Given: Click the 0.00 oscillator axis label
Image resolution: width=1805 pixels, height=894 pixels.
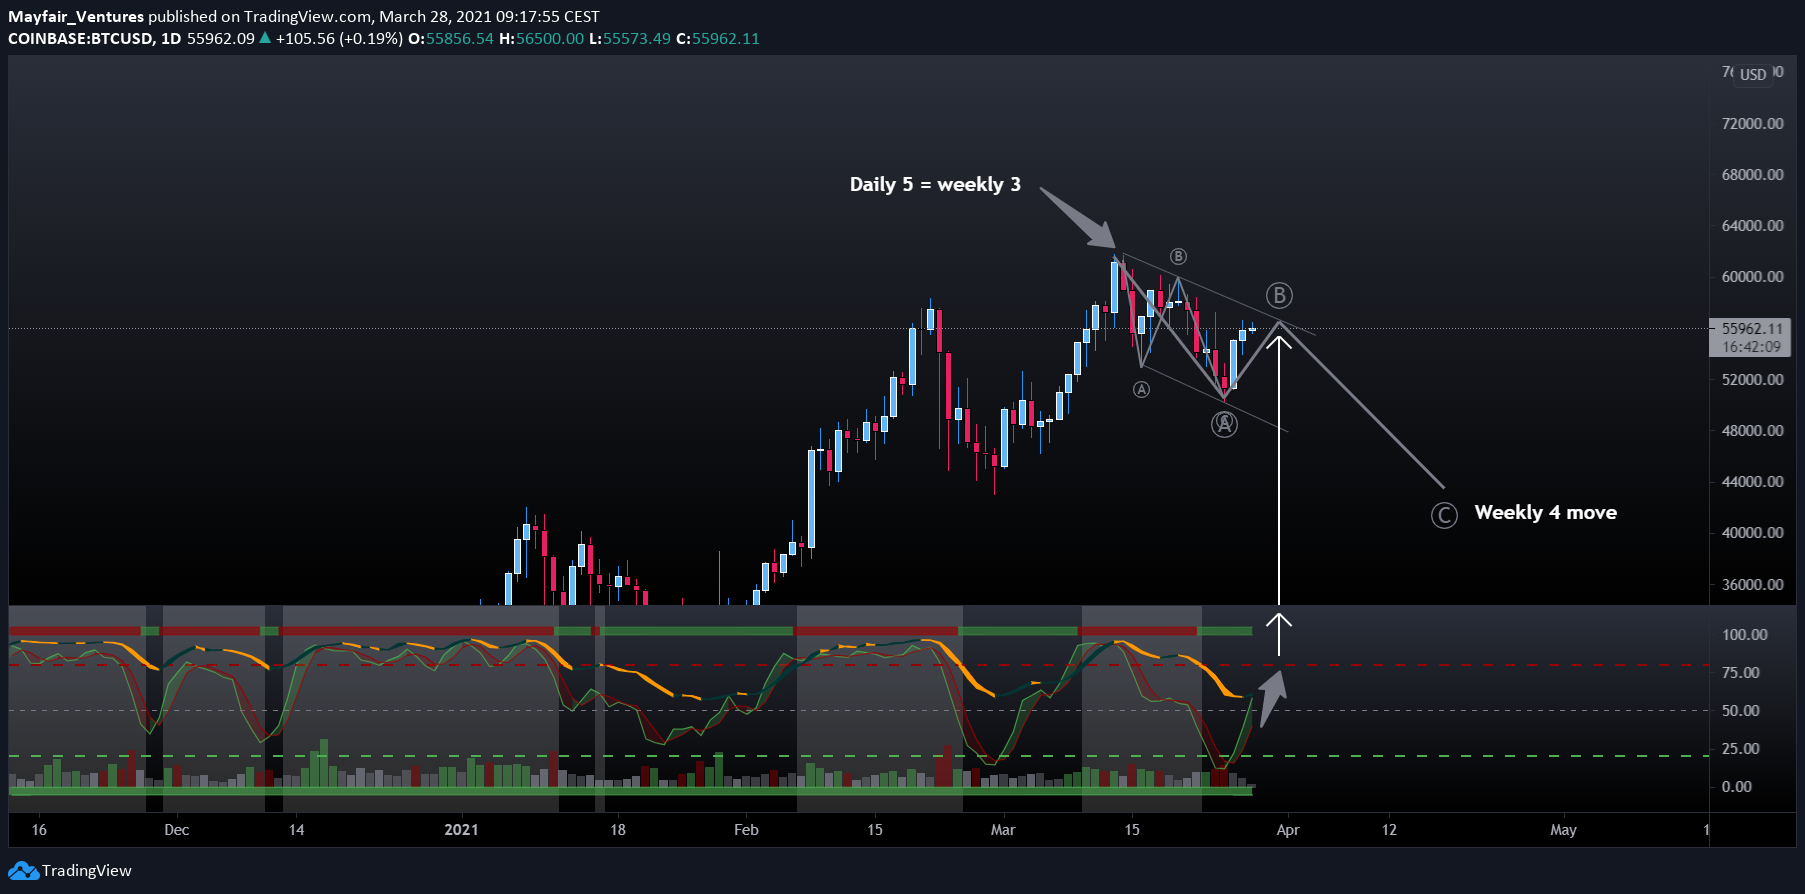Looking at the screenshot, I should (x=1737, y=786).
